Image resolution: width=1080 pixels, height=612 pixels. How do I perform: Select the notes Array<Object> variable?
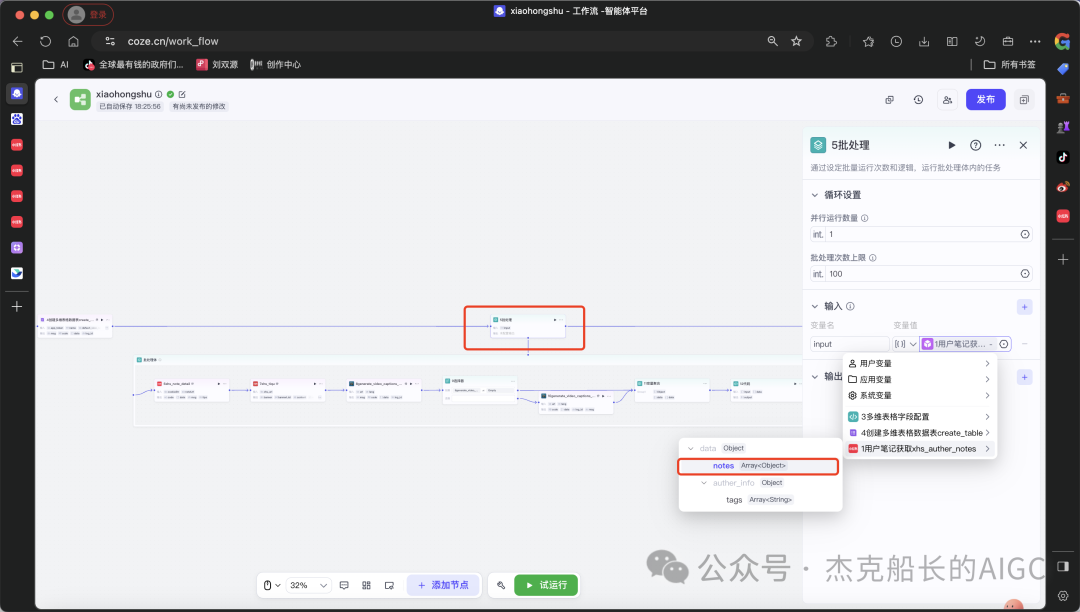click(723, 465)
